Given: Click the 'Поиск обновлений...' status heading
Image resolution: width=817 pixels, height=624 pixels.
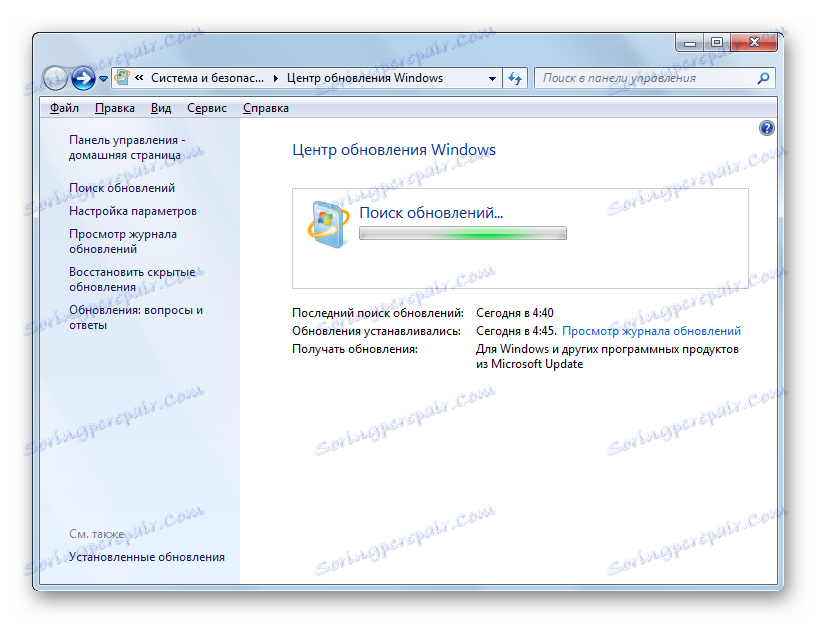Looking at the screenshot, I should [431, 213].
